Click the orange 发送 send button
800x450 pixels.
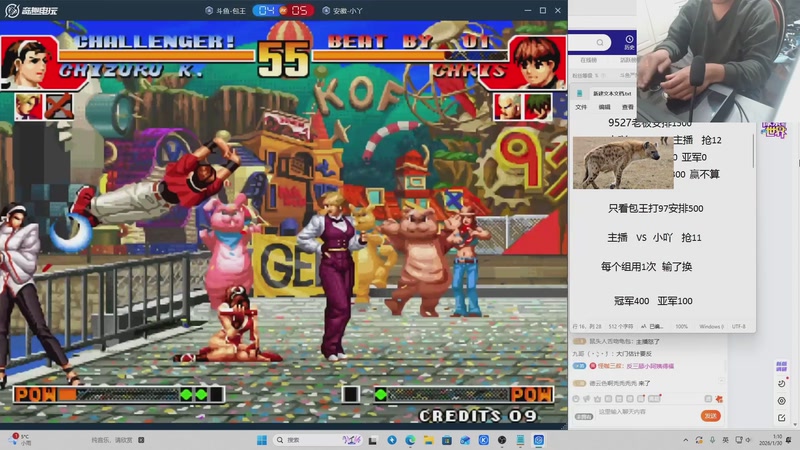[x=711, y=416]
